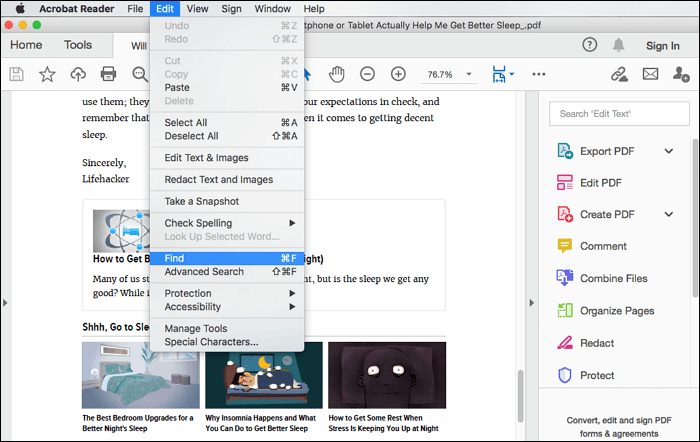
Task: Expand the Create PDF chevron
Action: (669, 215)
